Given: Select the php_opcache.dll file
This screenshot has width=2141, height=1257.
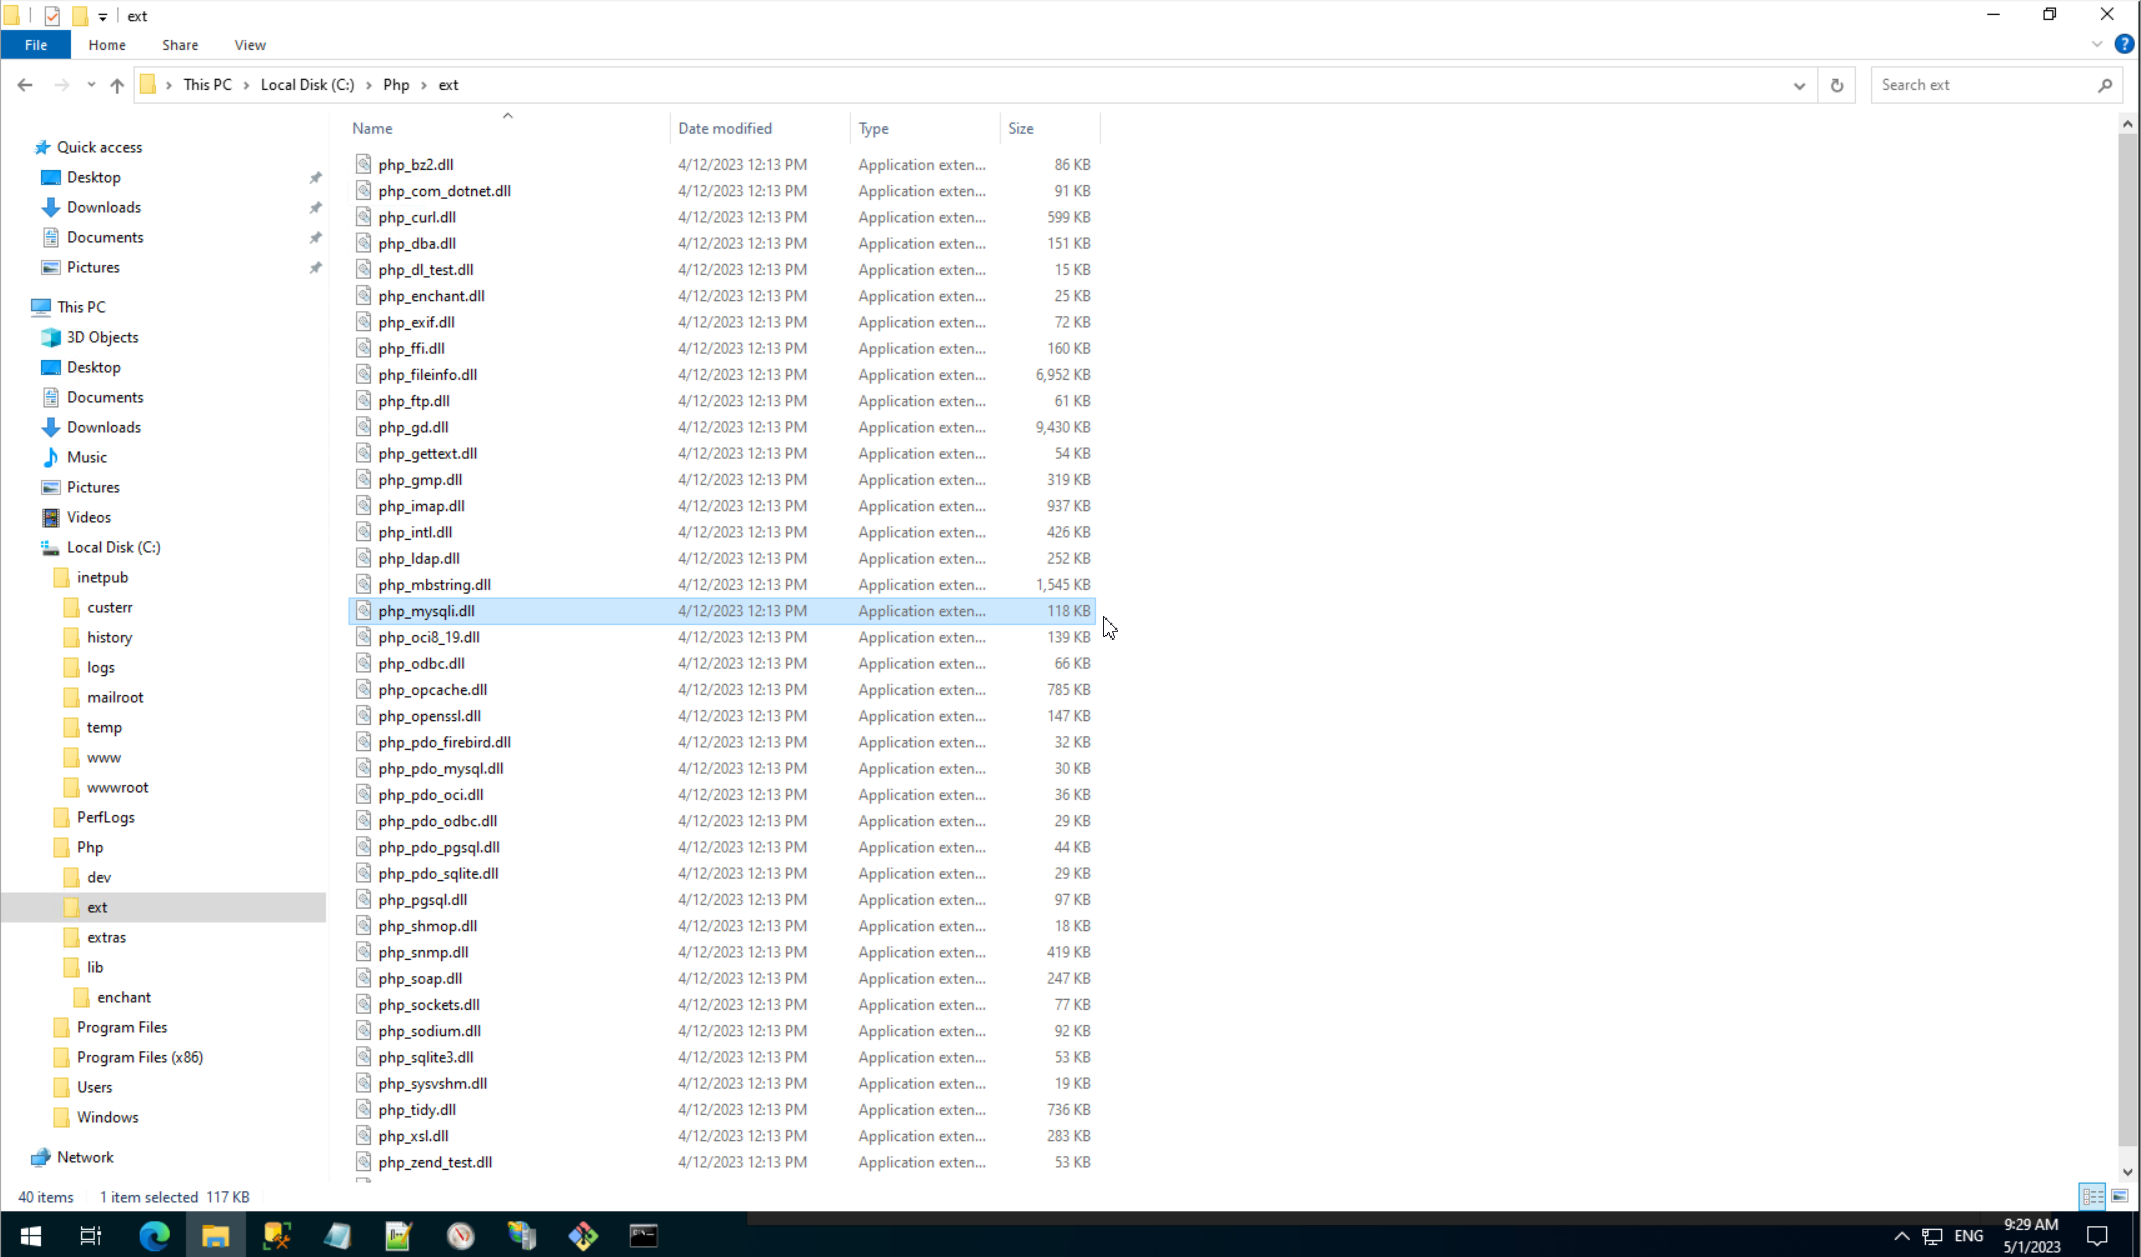Looking at the screenshot, I should coord(432,689).
